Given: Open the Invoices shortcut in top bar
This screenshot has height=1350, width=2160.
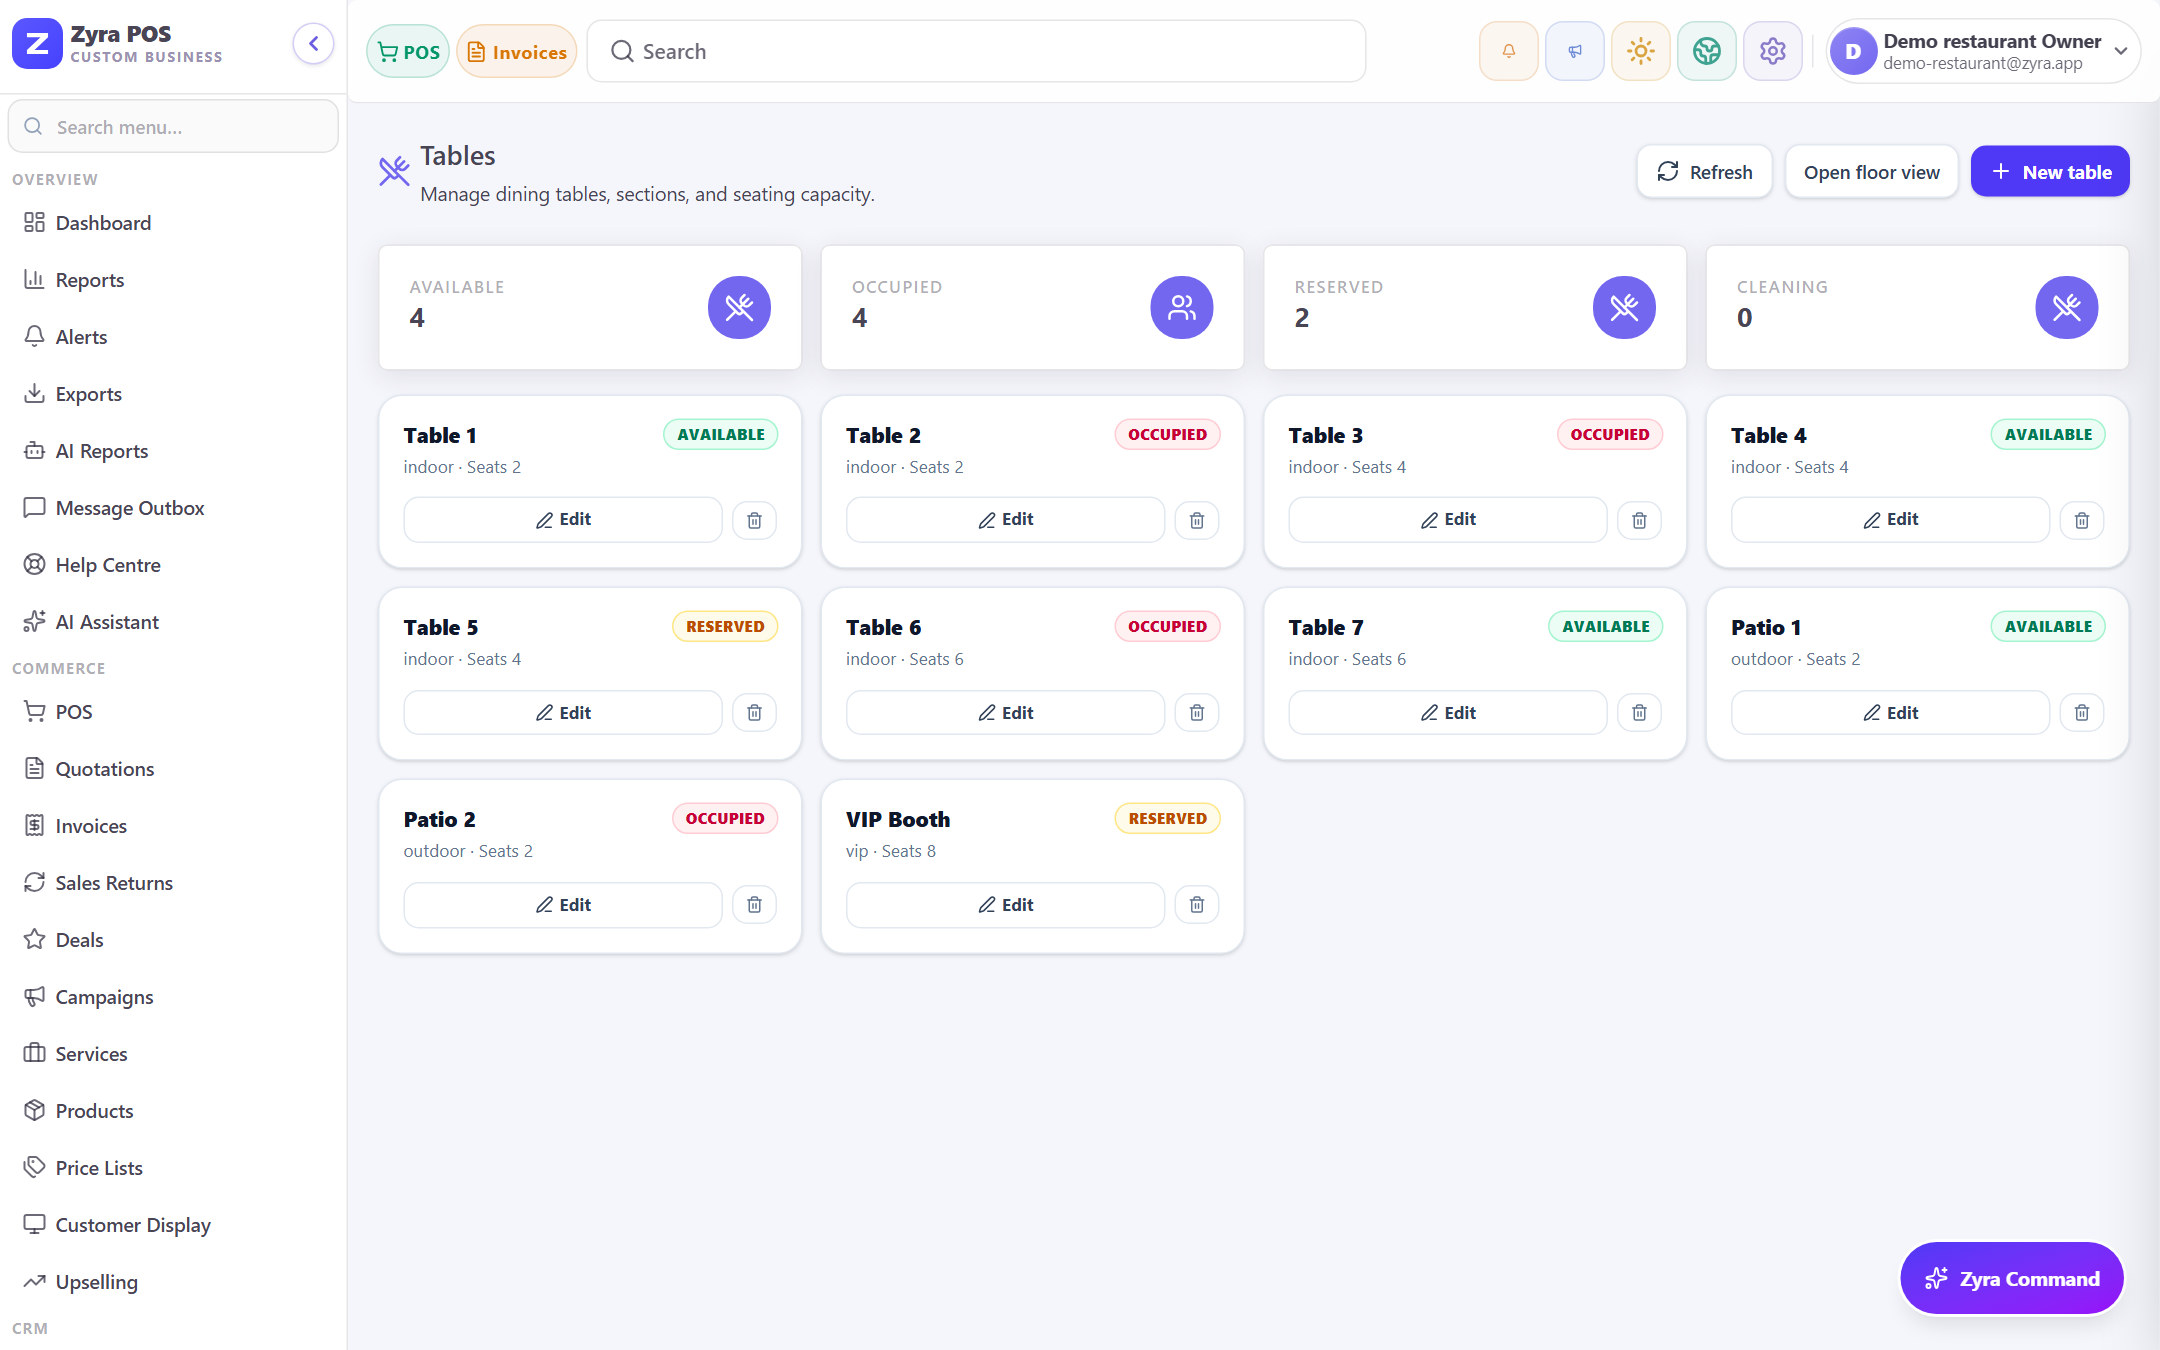Looking at the screenshot, I should [517, 51].
